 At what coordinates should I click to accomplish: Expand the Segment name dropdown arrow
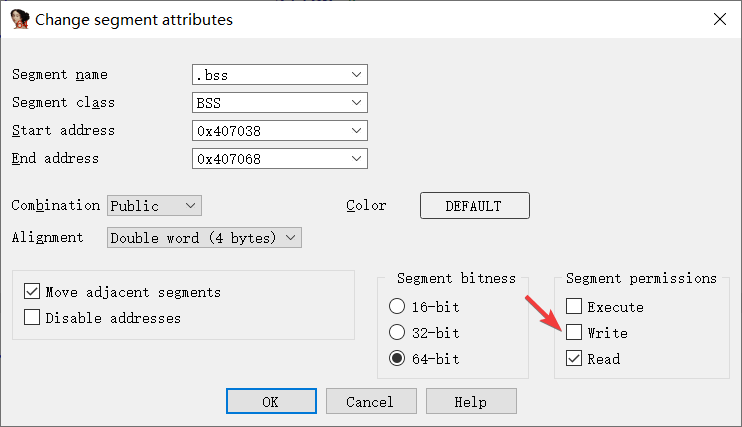coord(357,75)
